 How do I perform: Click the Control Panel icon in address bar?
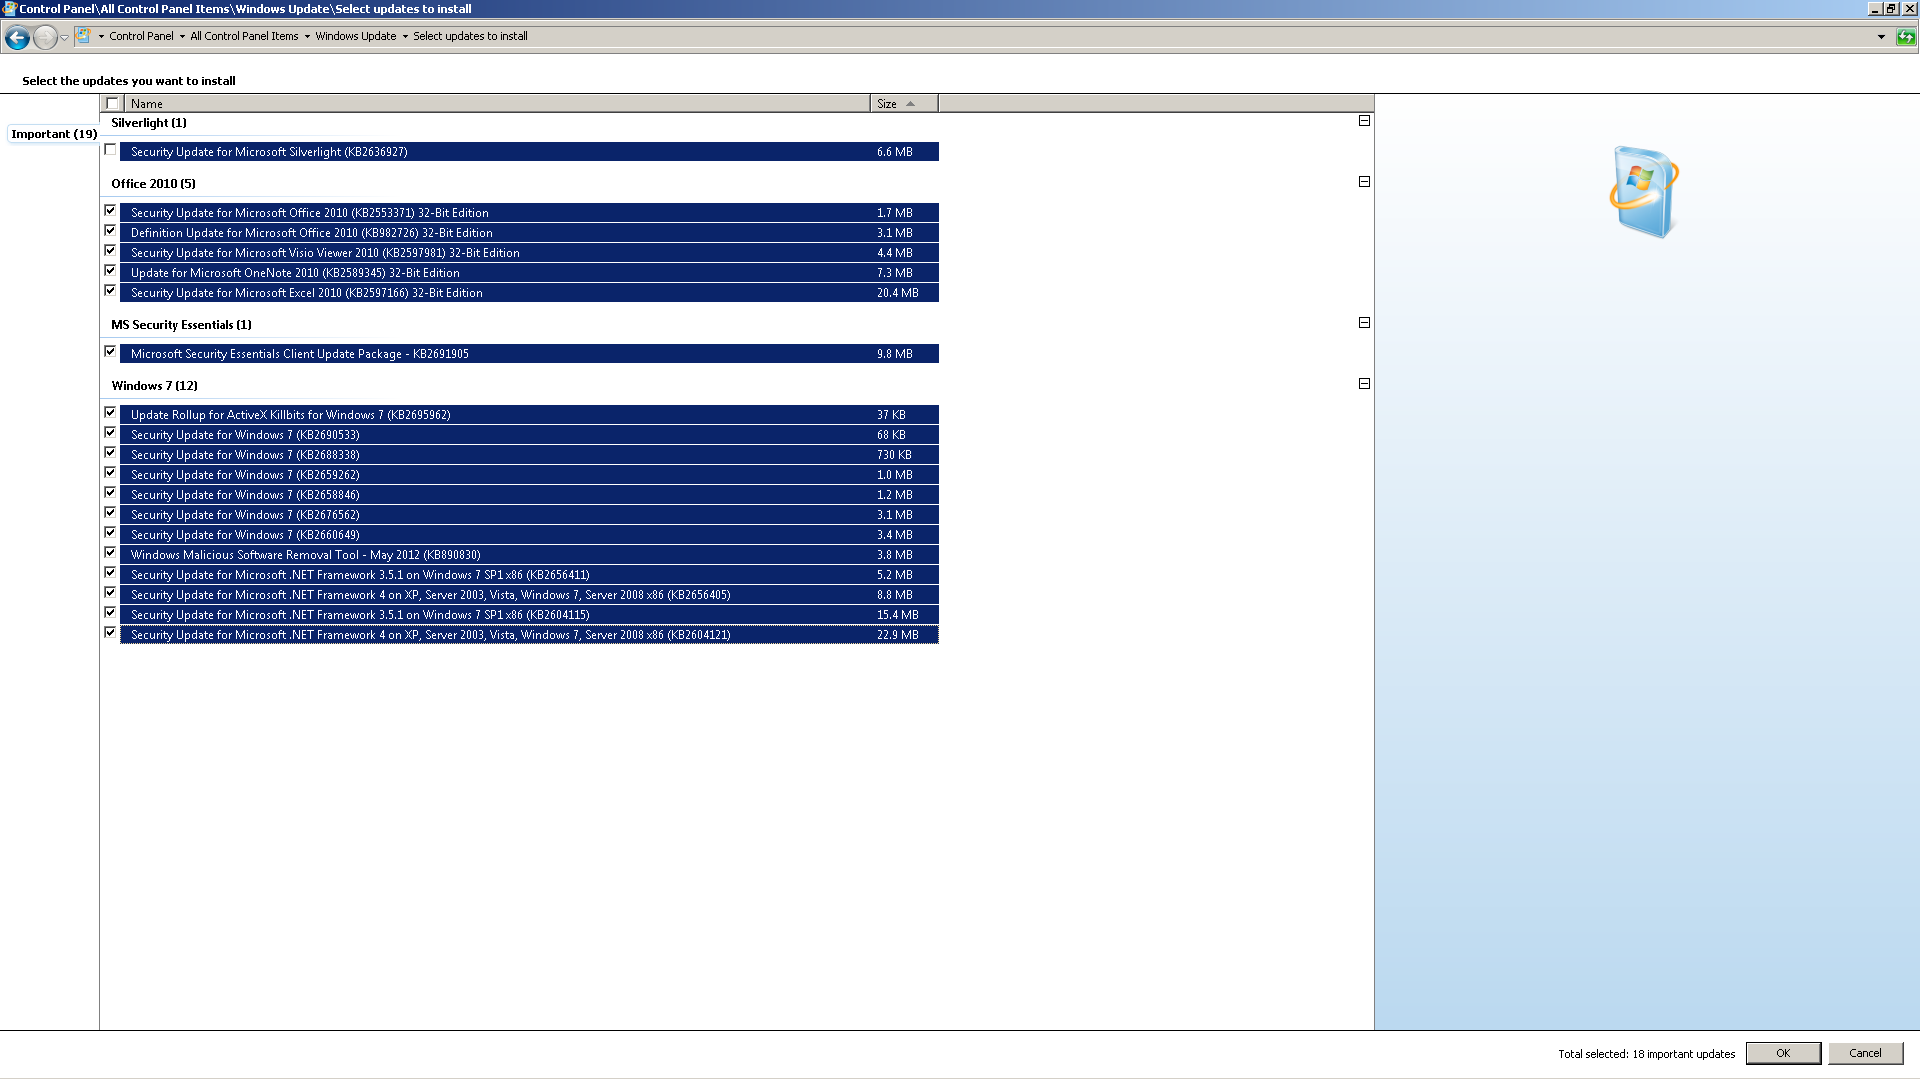coord(84,36)
